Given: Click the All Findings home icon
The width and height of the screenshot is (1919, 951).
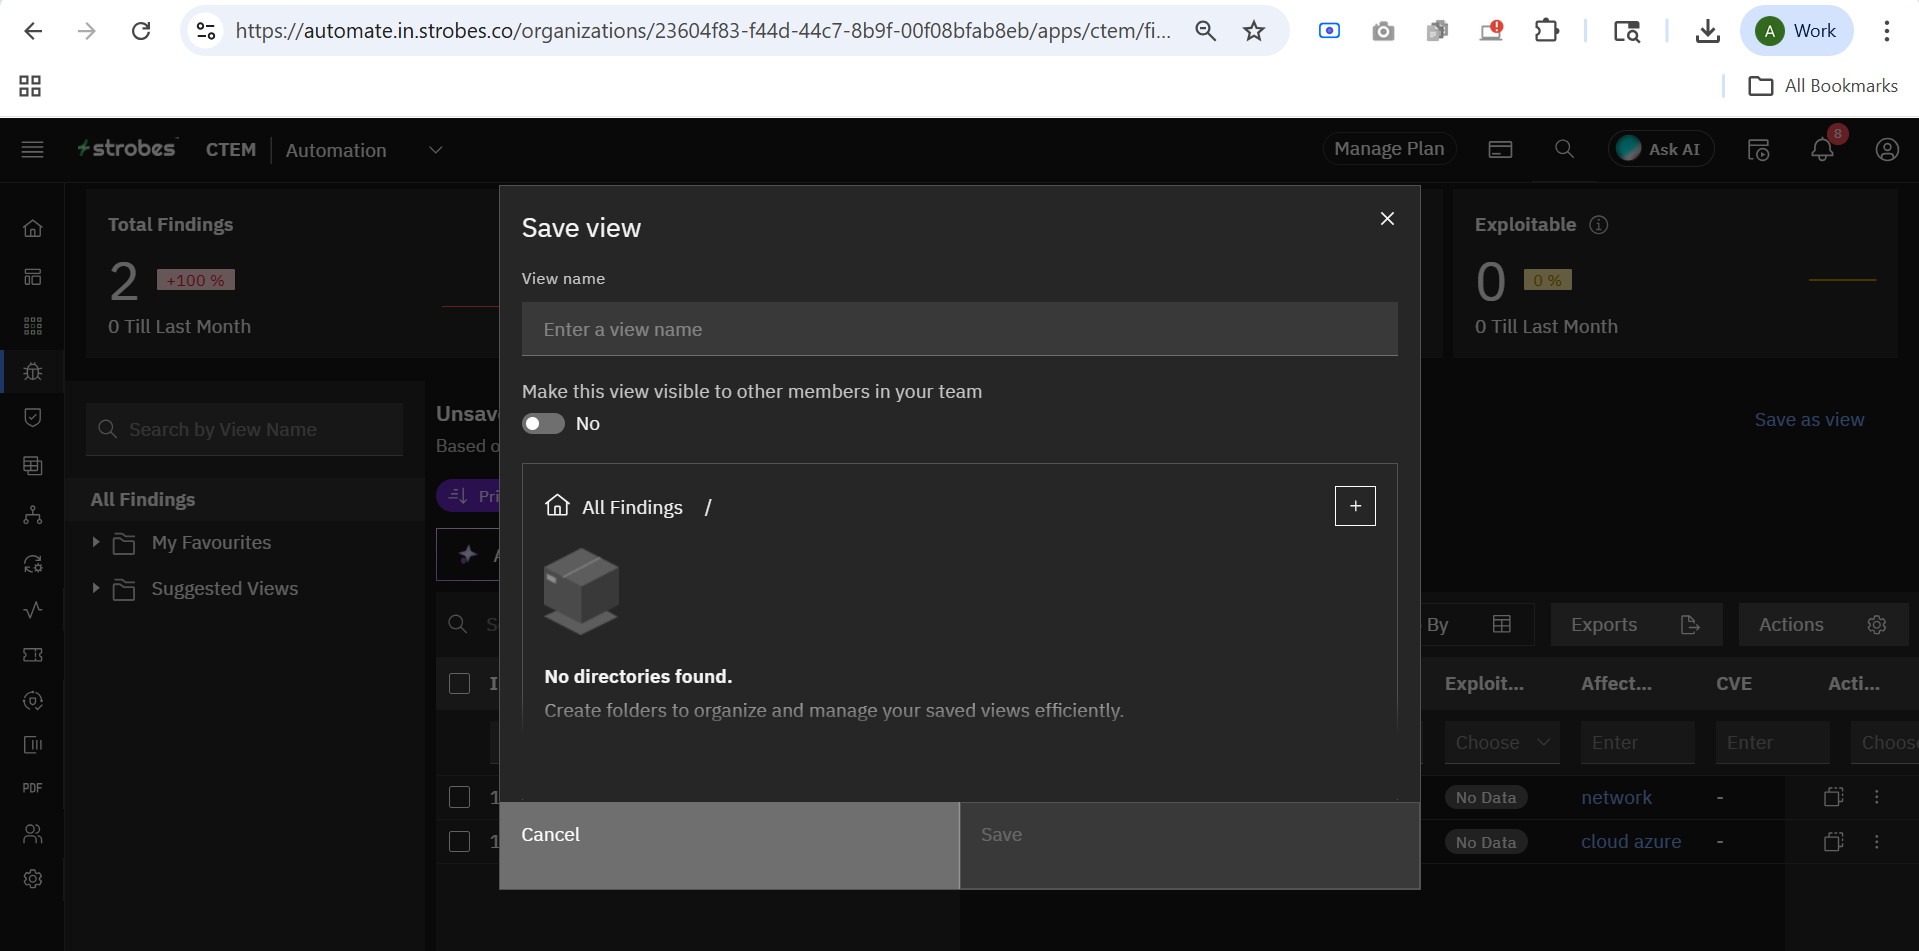Looking at the screenshot, I should 557,506.
